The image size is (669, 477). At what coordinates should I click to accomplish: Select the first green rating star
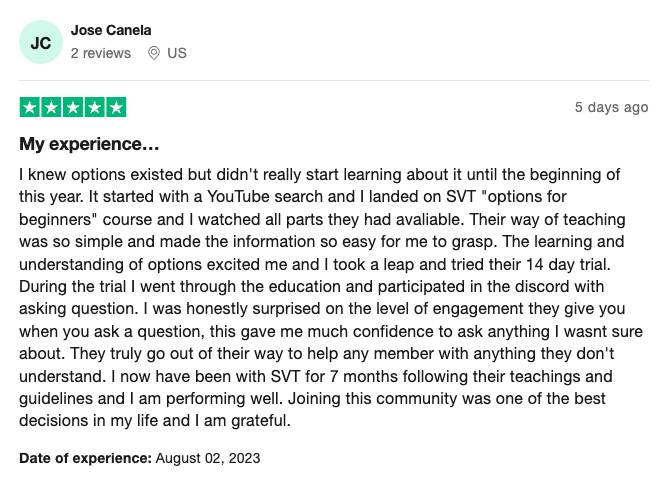(30, 107)
